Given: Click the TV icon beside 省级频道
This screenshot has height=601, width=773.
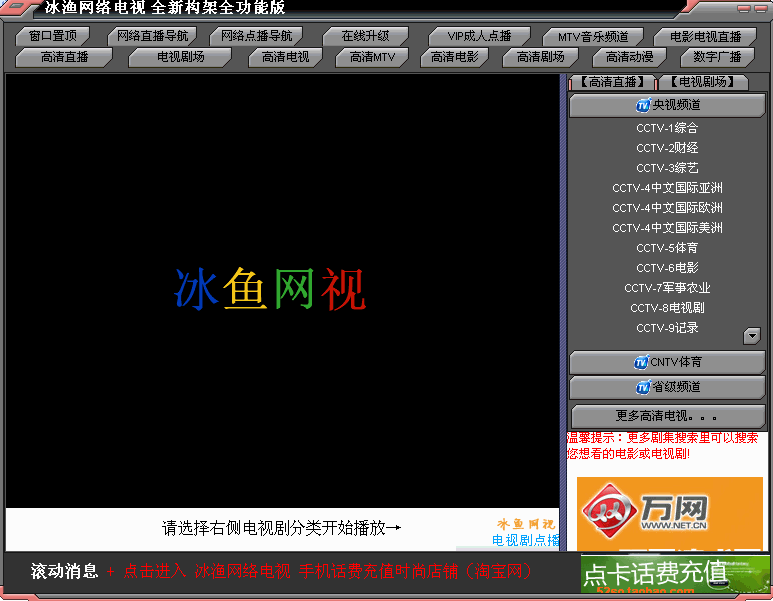Looking at the screenshot, I should coord(643,387).
